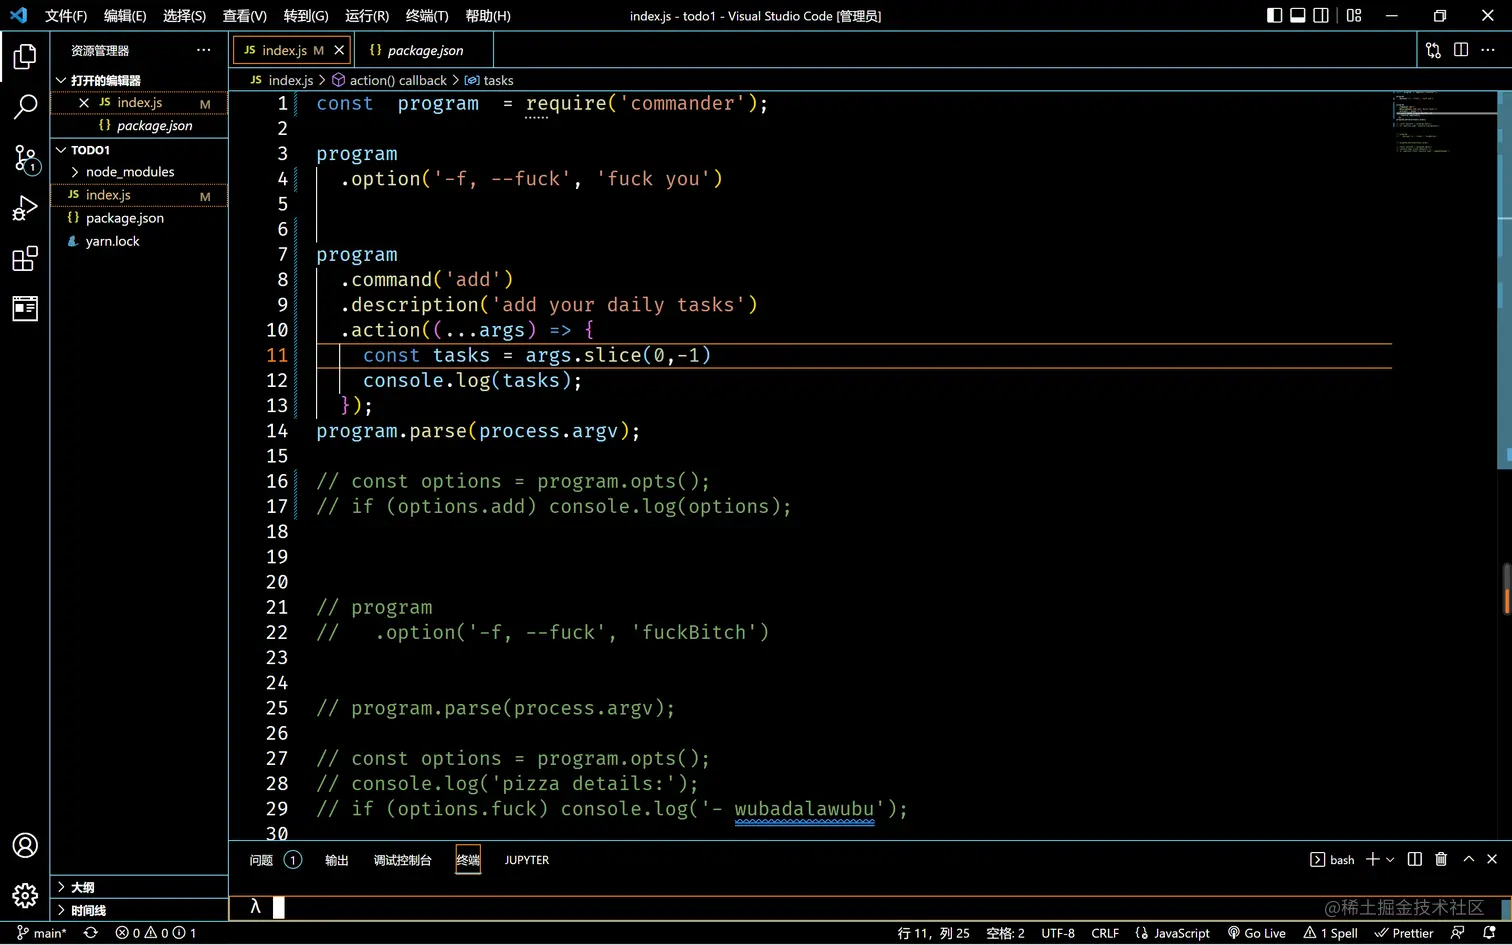1512x945 pixels.
Task: Delete terminal with the trash icon
Action: point(1441,859)
